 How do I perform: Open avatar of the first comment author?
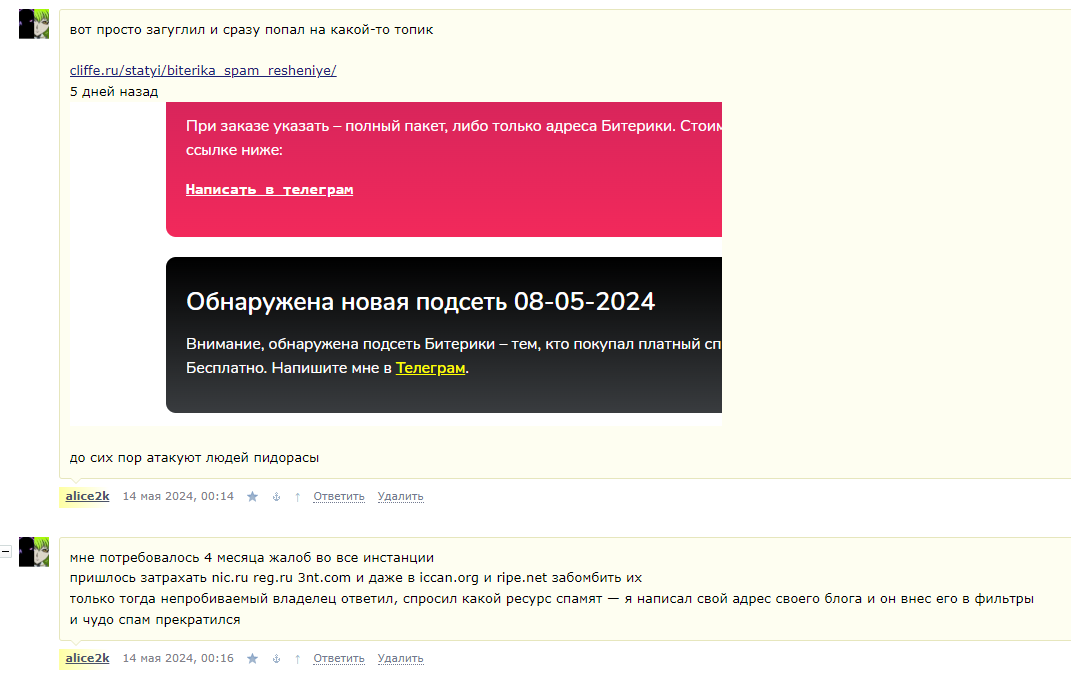click(34, 25)
